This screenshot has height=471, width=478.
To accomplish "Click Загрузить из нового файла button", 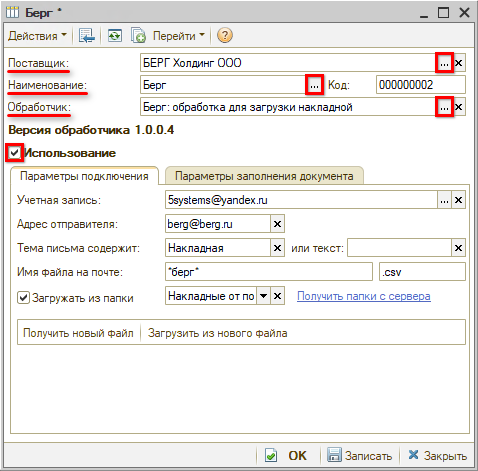I will [217, 333].
